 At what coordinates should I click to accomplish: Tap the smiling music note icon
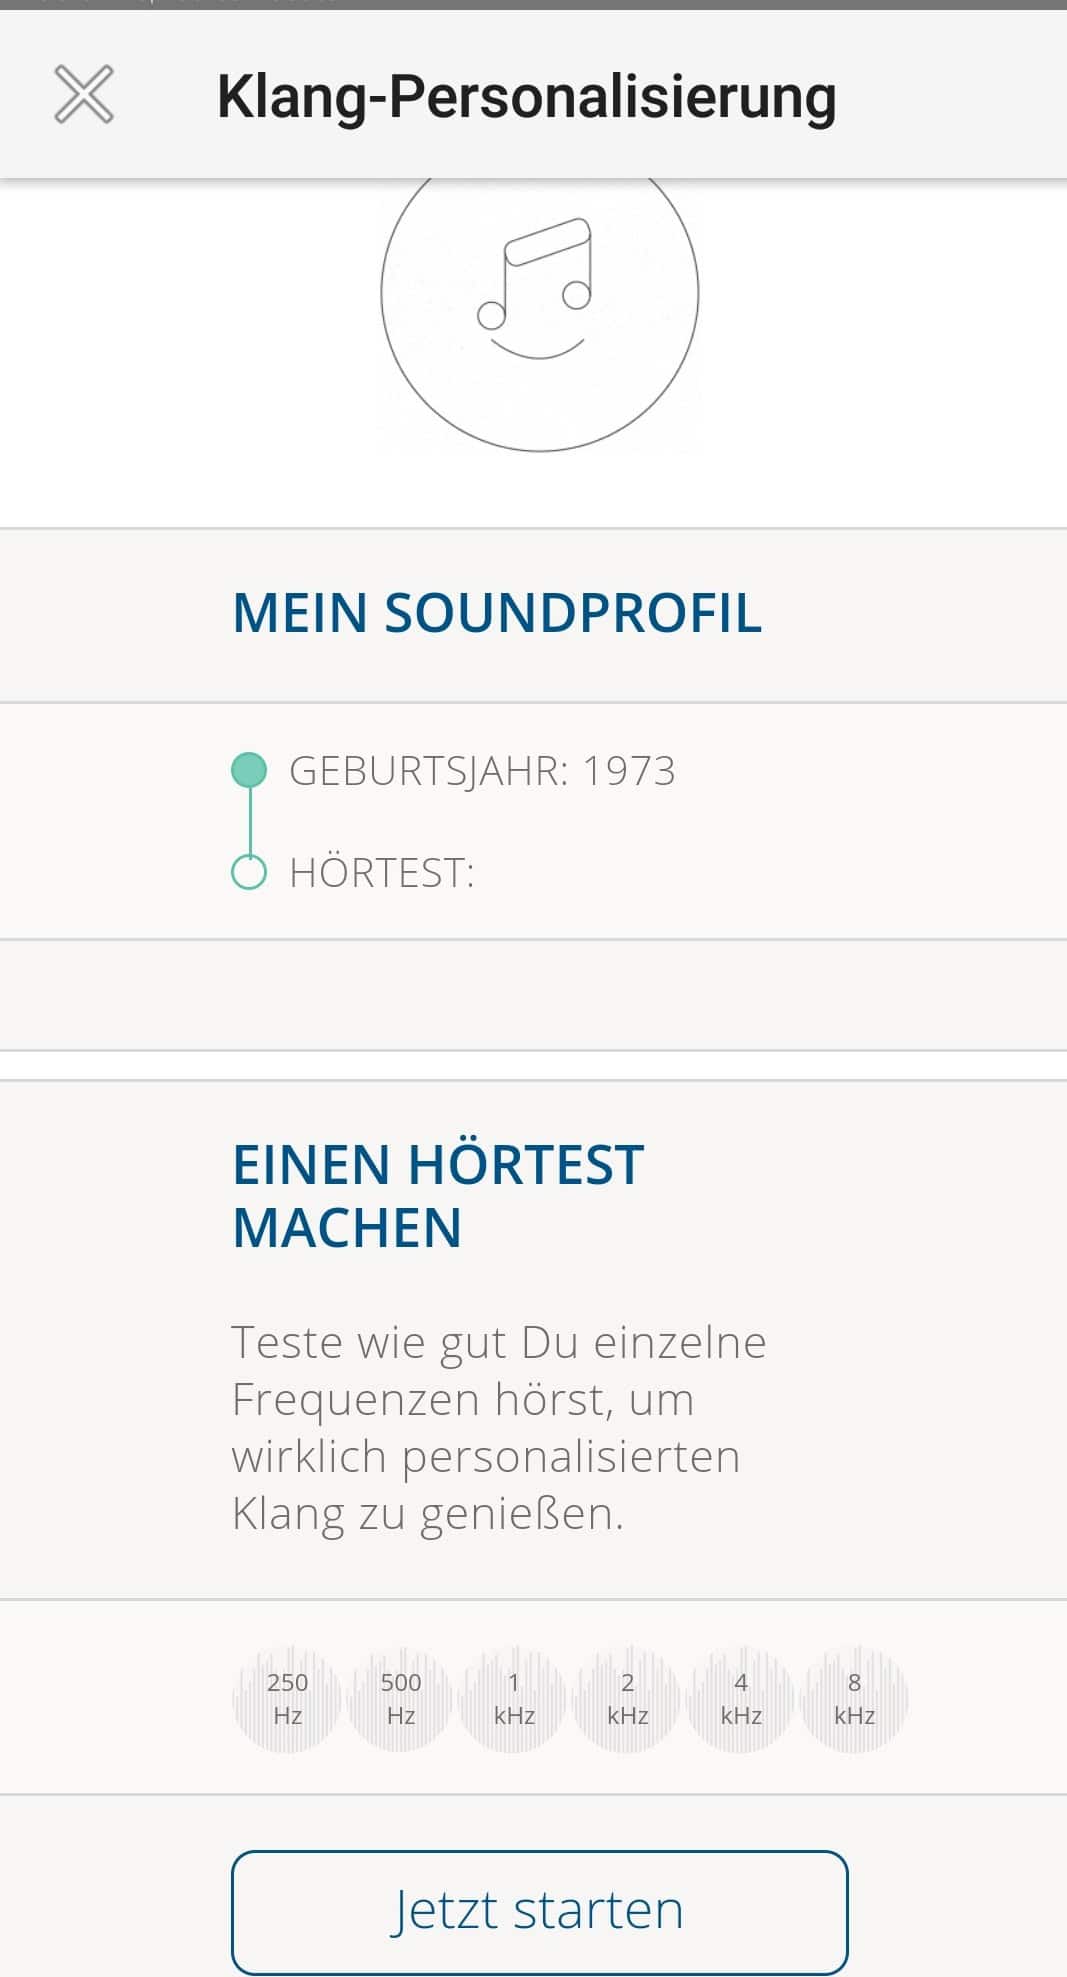(x=537, y=288)
